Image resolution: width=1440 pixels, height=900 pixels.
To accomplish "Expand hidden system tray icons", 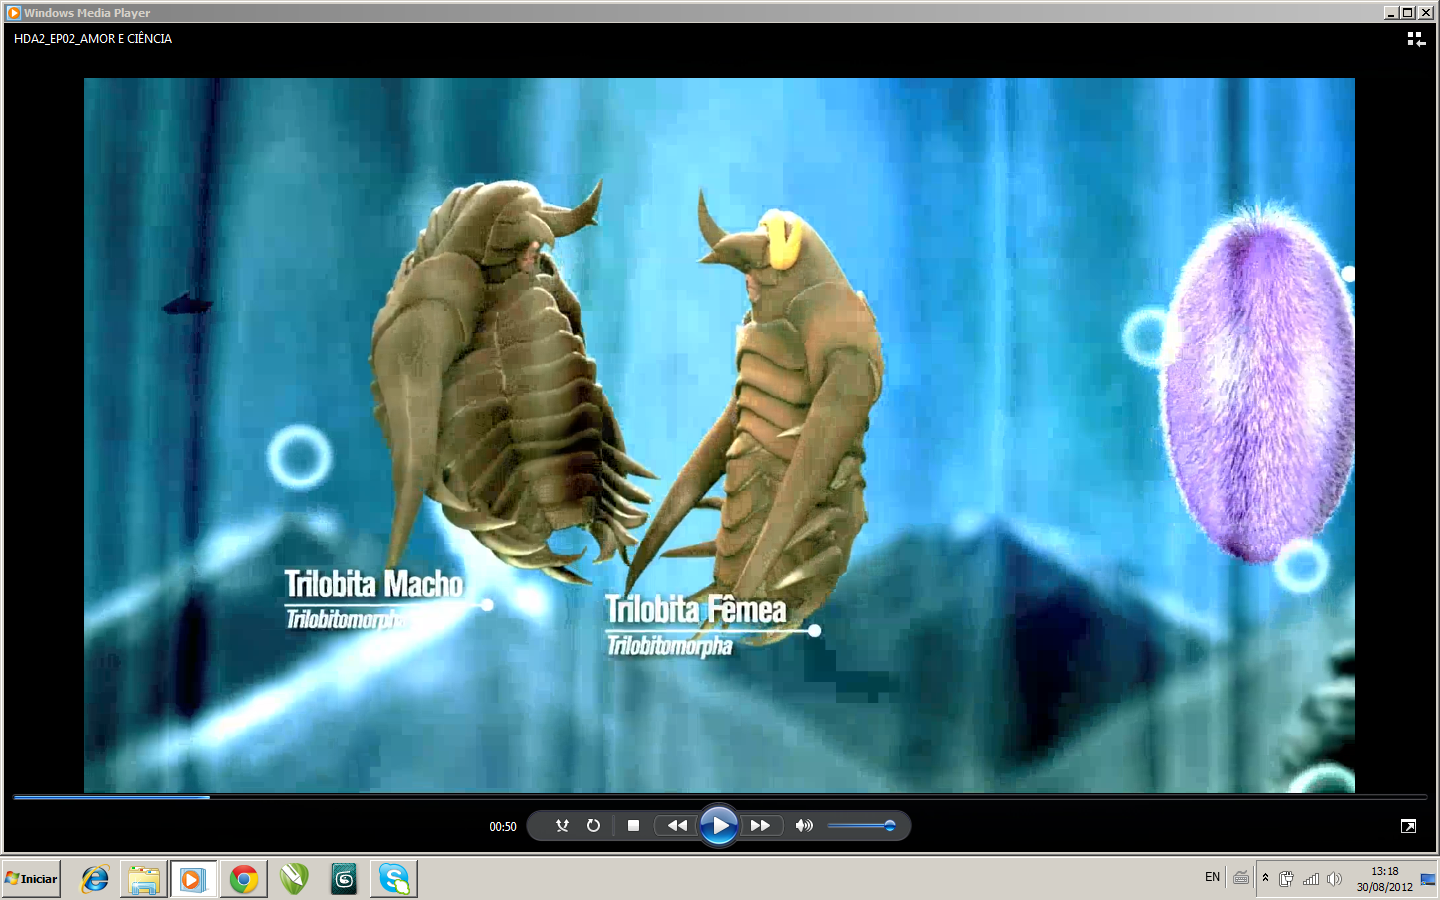I will point(1265,878).
